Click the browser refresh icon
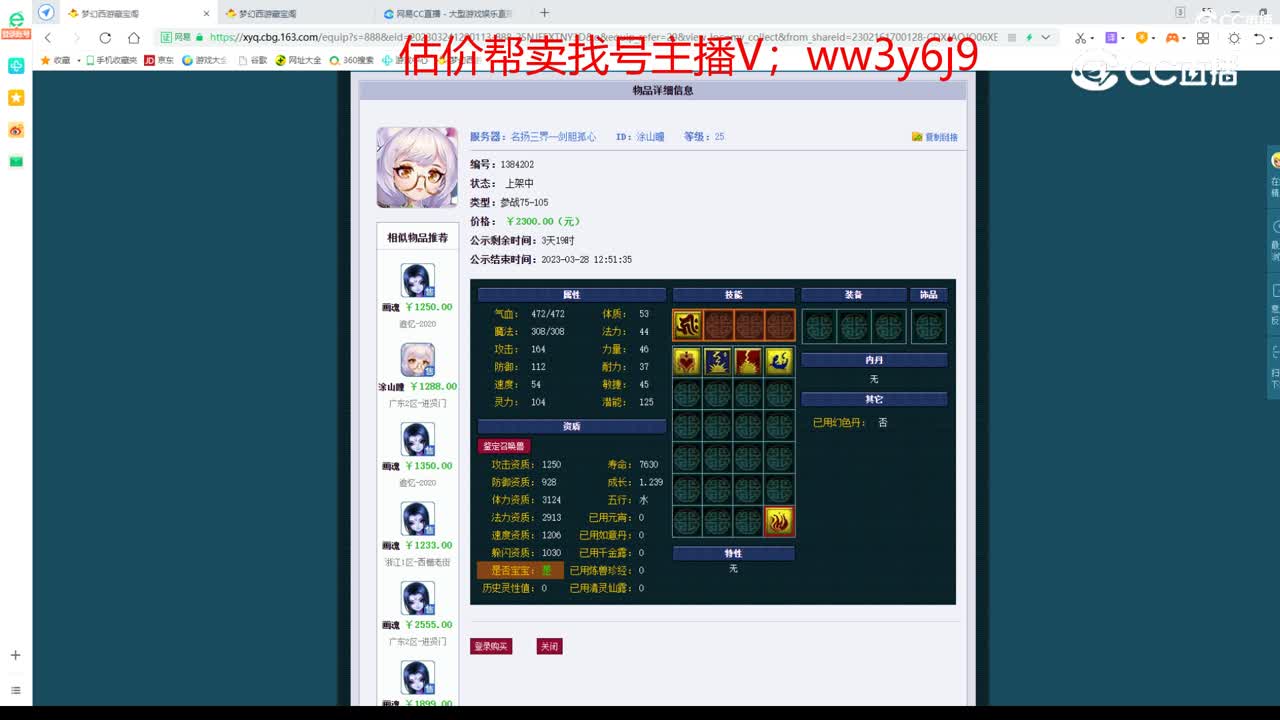 click(105, 38)
